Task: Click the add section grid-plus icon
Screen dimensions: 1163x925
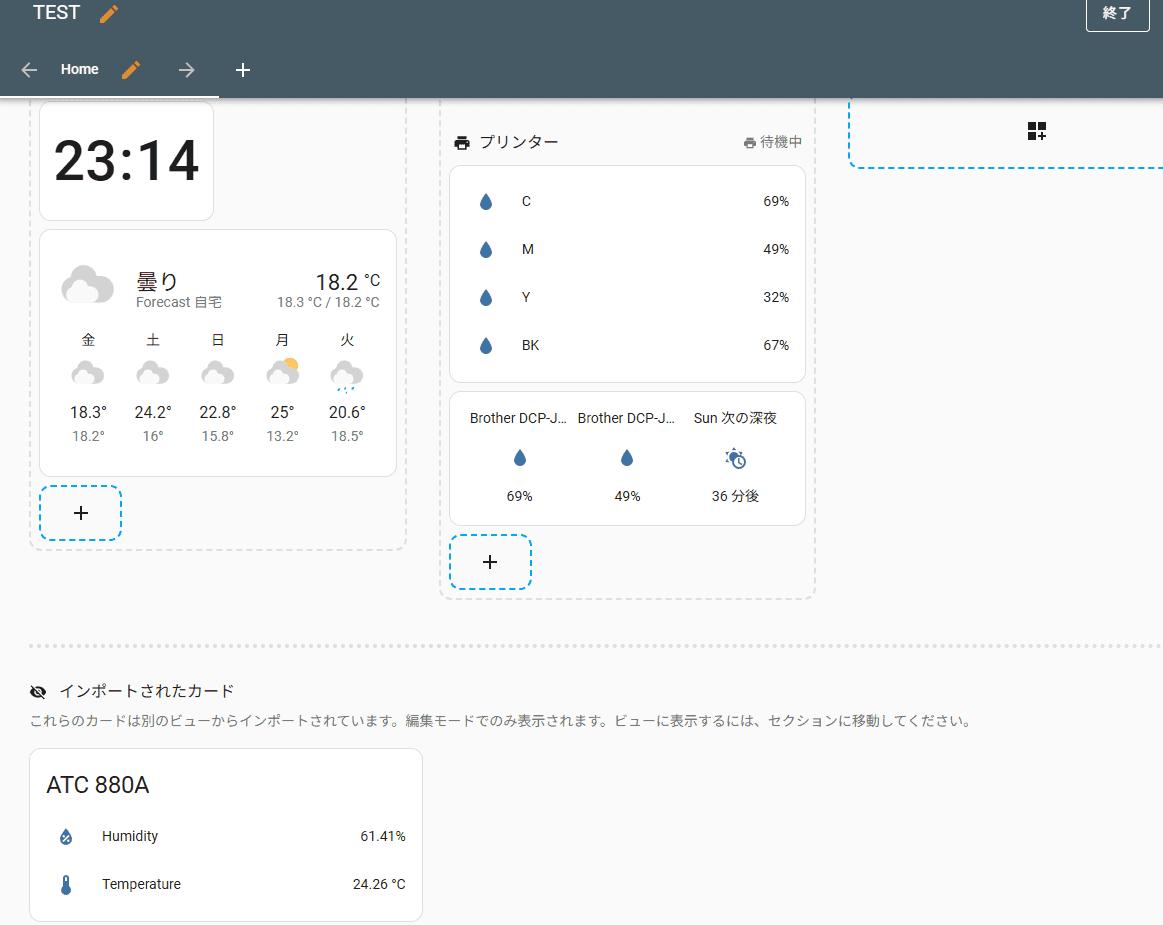Action: (1036, 131)
